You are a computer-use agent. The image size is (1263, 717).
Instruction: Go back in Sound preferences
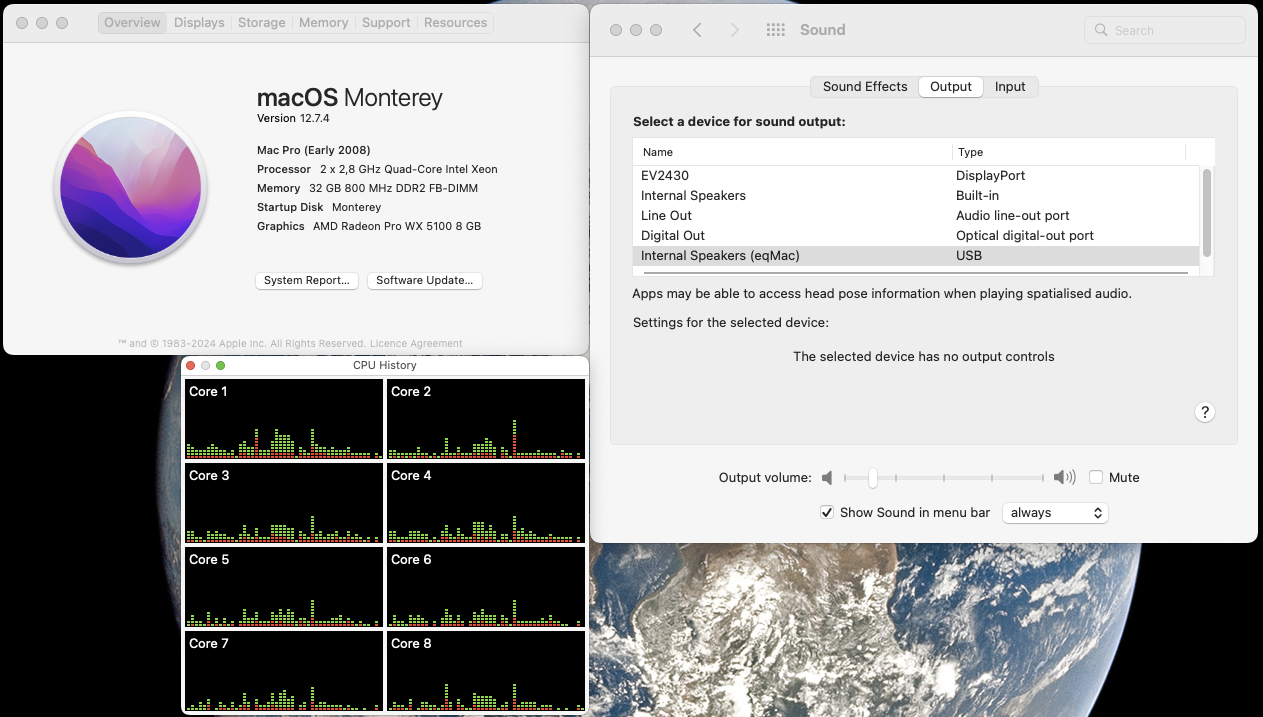pos(697,30)
